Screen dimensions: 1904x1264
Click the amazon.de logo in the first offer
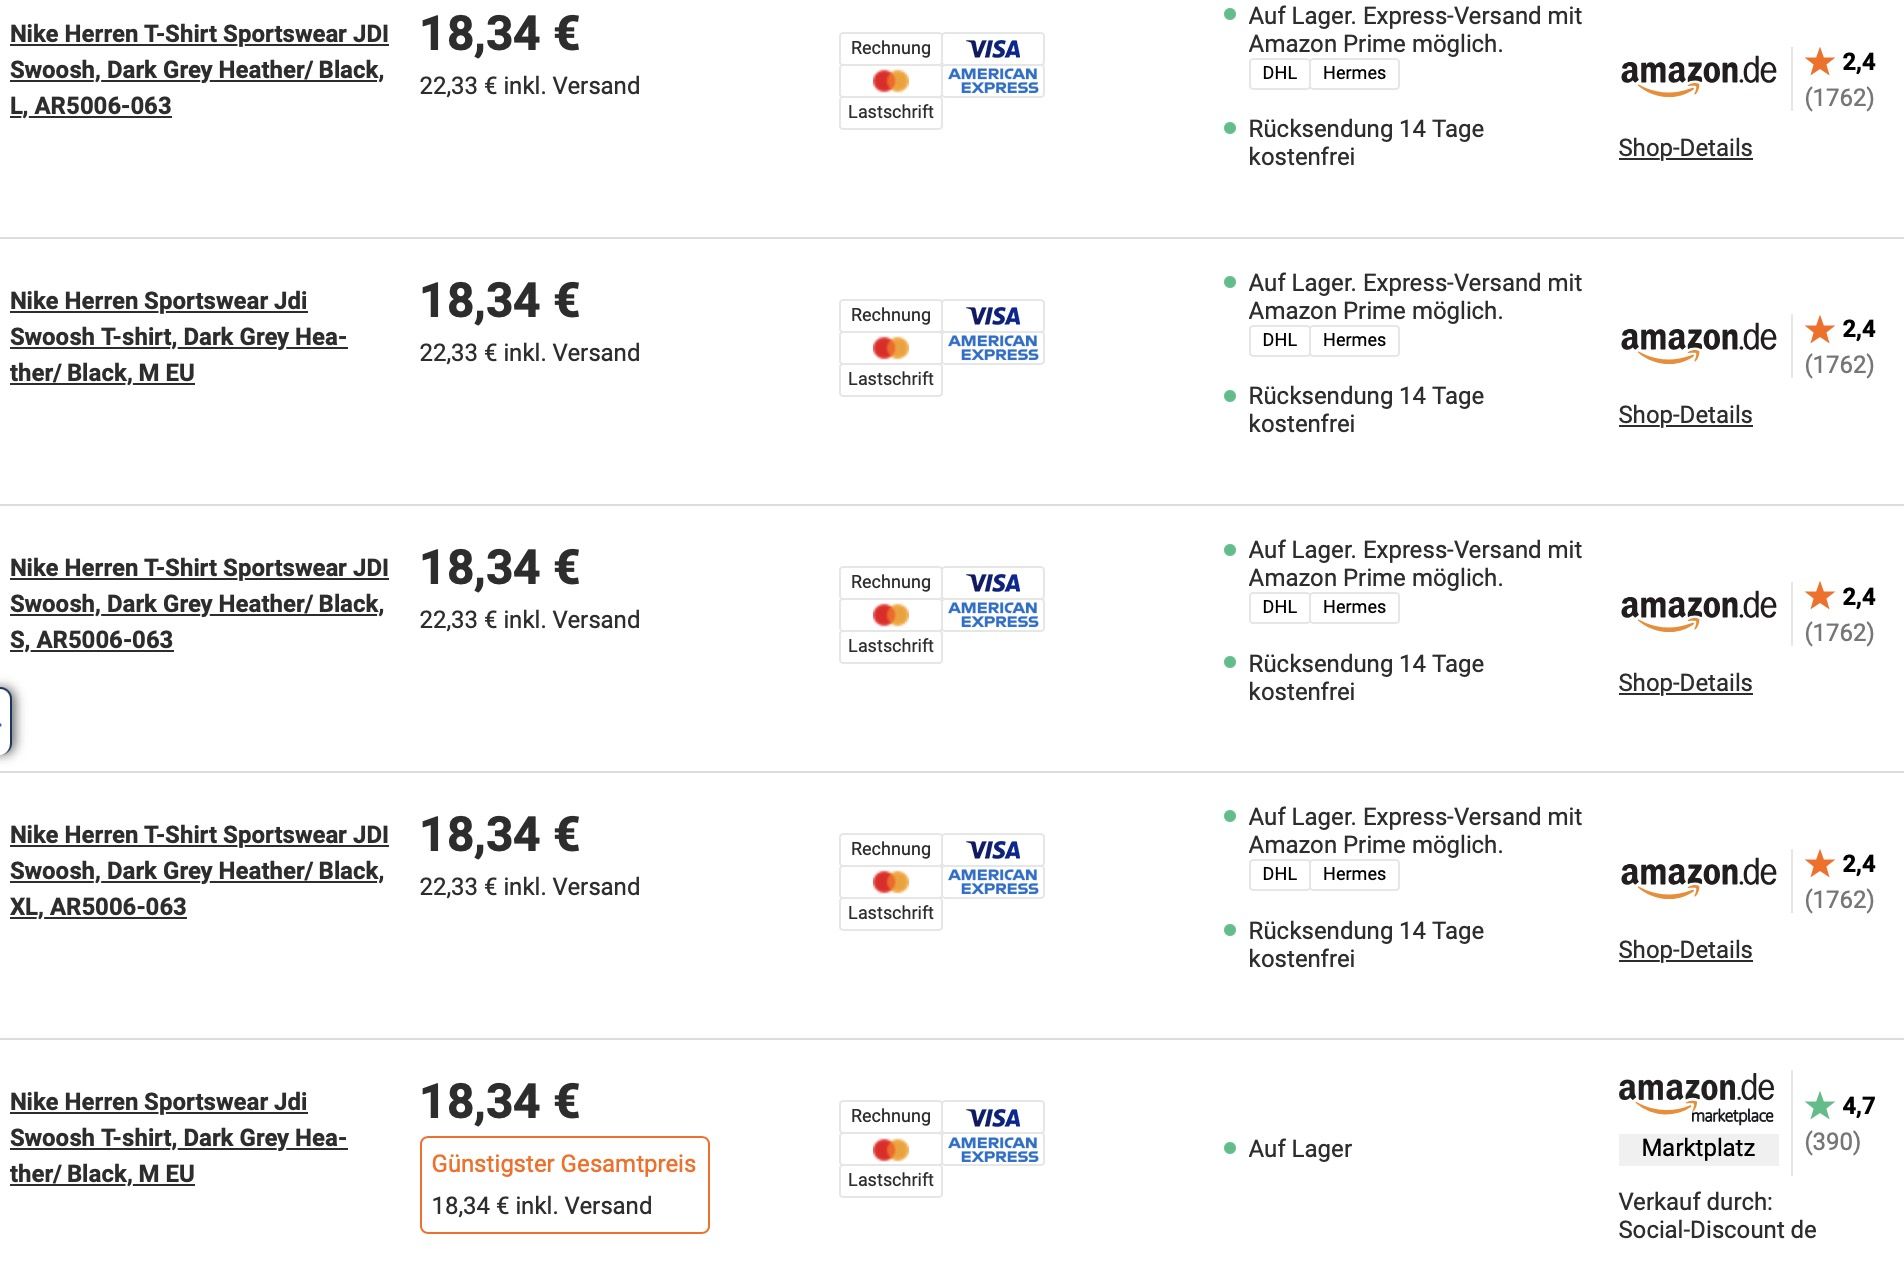[1698, 74]
